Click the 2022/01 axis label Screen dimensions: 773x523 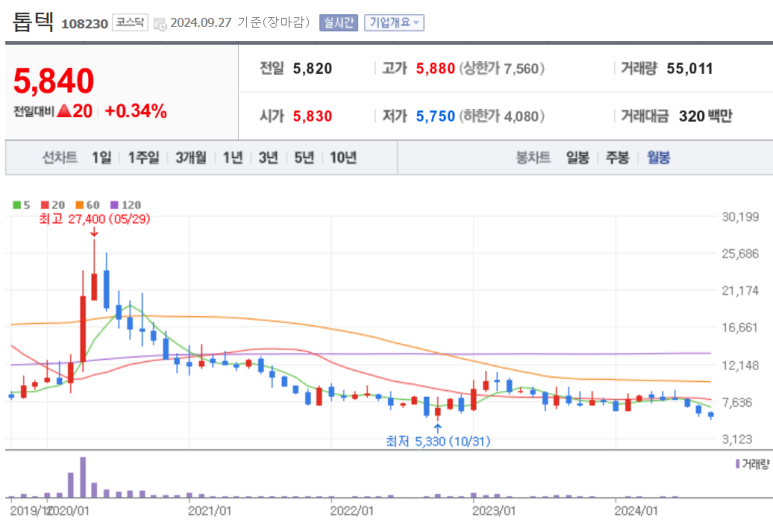pos(351,511)
